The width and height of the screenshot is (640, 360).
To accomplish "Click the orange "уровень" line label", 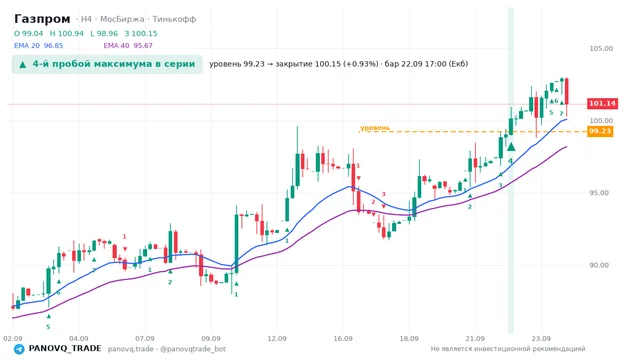I will (x=375, y=128).
